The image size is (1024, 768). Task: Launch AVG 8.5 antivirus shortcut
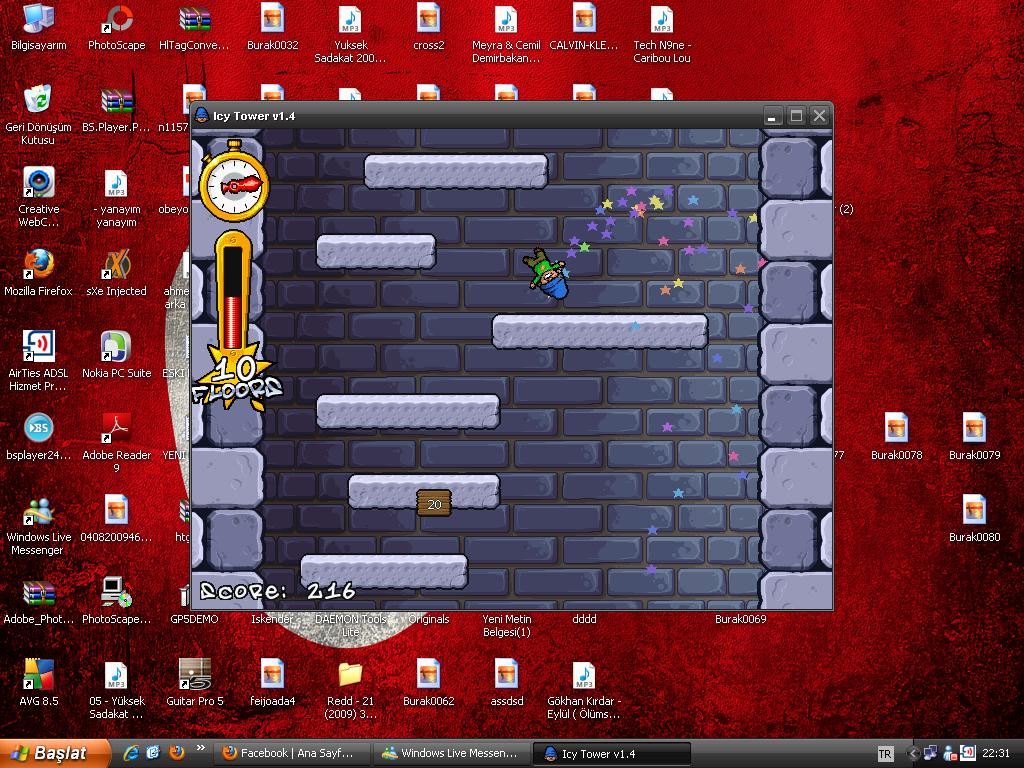[x=39, y=683]
